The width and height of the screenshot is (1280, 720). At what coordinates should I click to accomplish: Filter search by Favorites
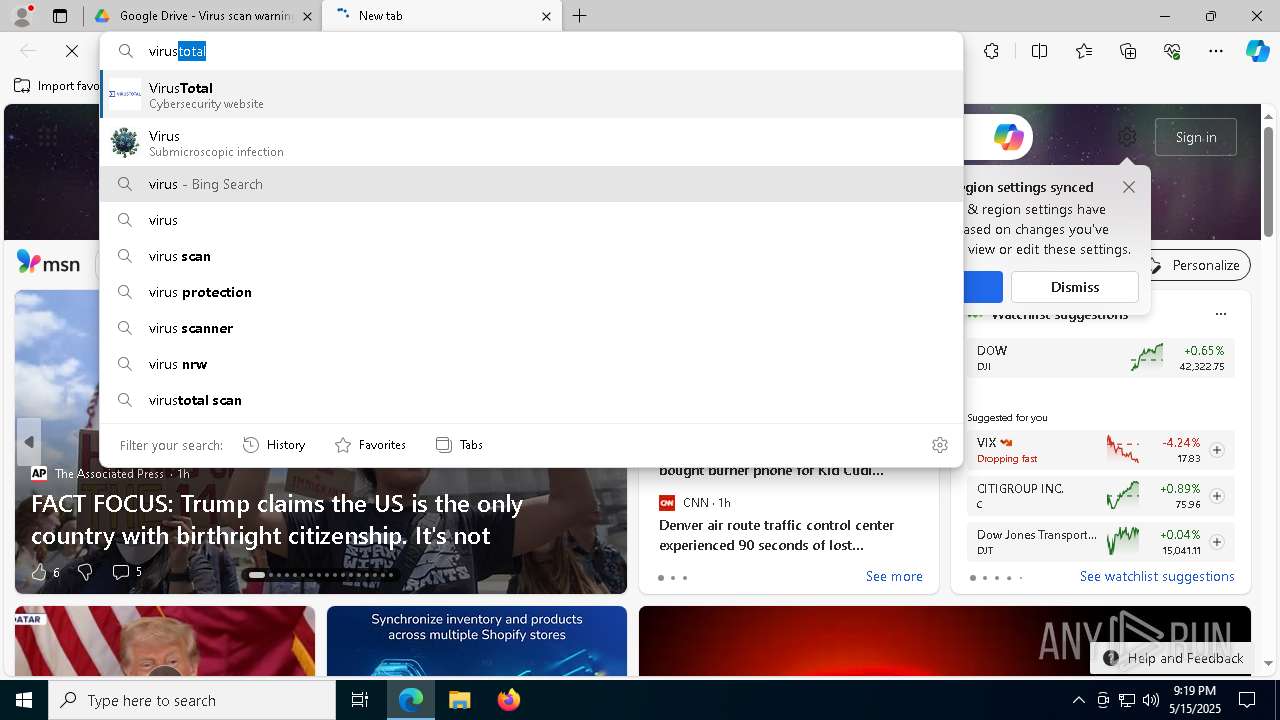(x=370, y=445)
